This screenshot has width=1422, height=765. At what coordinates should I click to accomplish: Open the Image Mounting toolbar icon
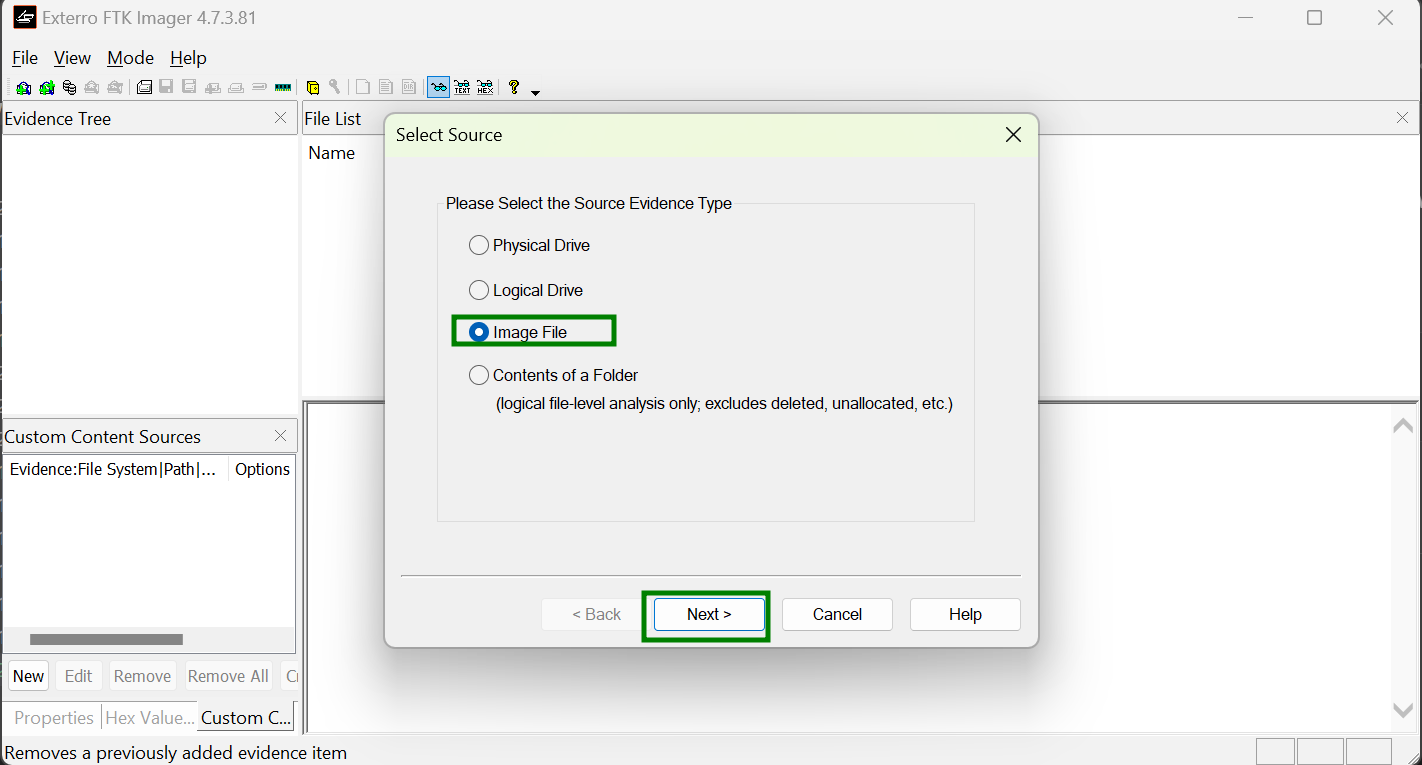(69, 88)
